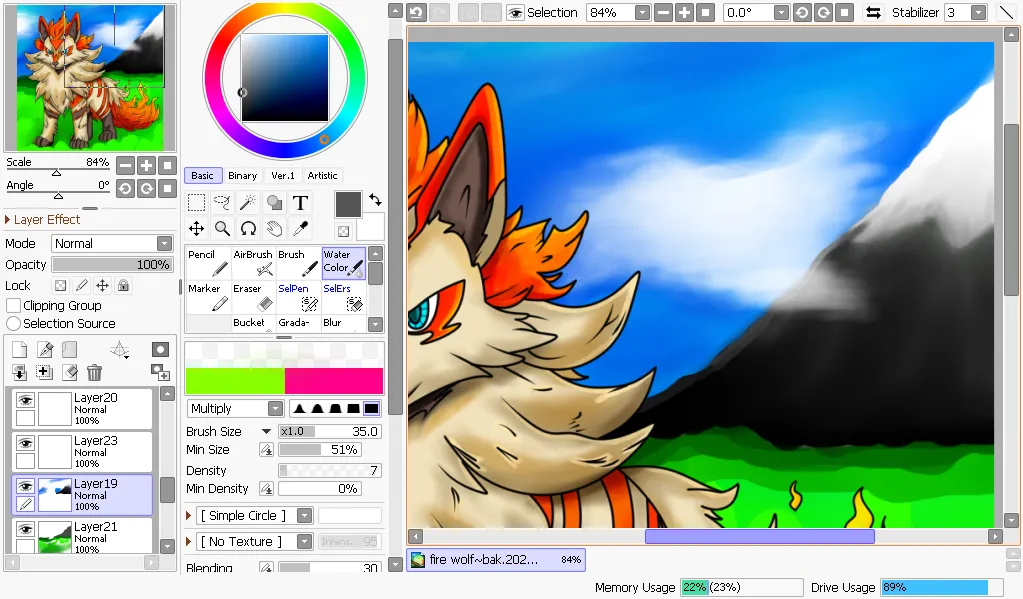Select the Selection Source radio button
The height and width of the screenshot is (599, 1023).
[x=13, y=324]
